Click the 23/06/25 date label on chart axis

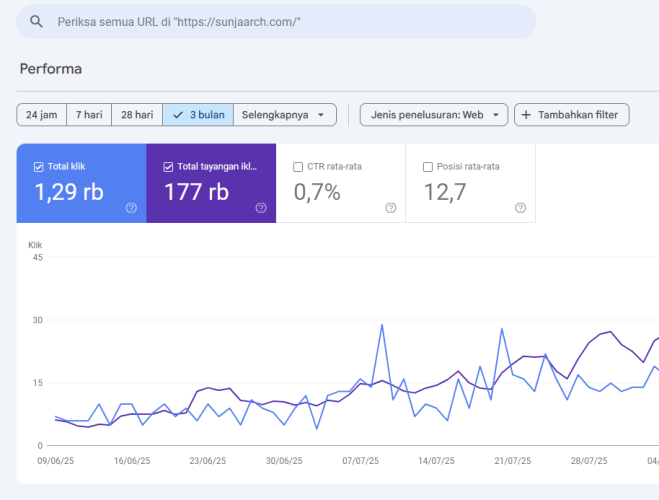208,461
